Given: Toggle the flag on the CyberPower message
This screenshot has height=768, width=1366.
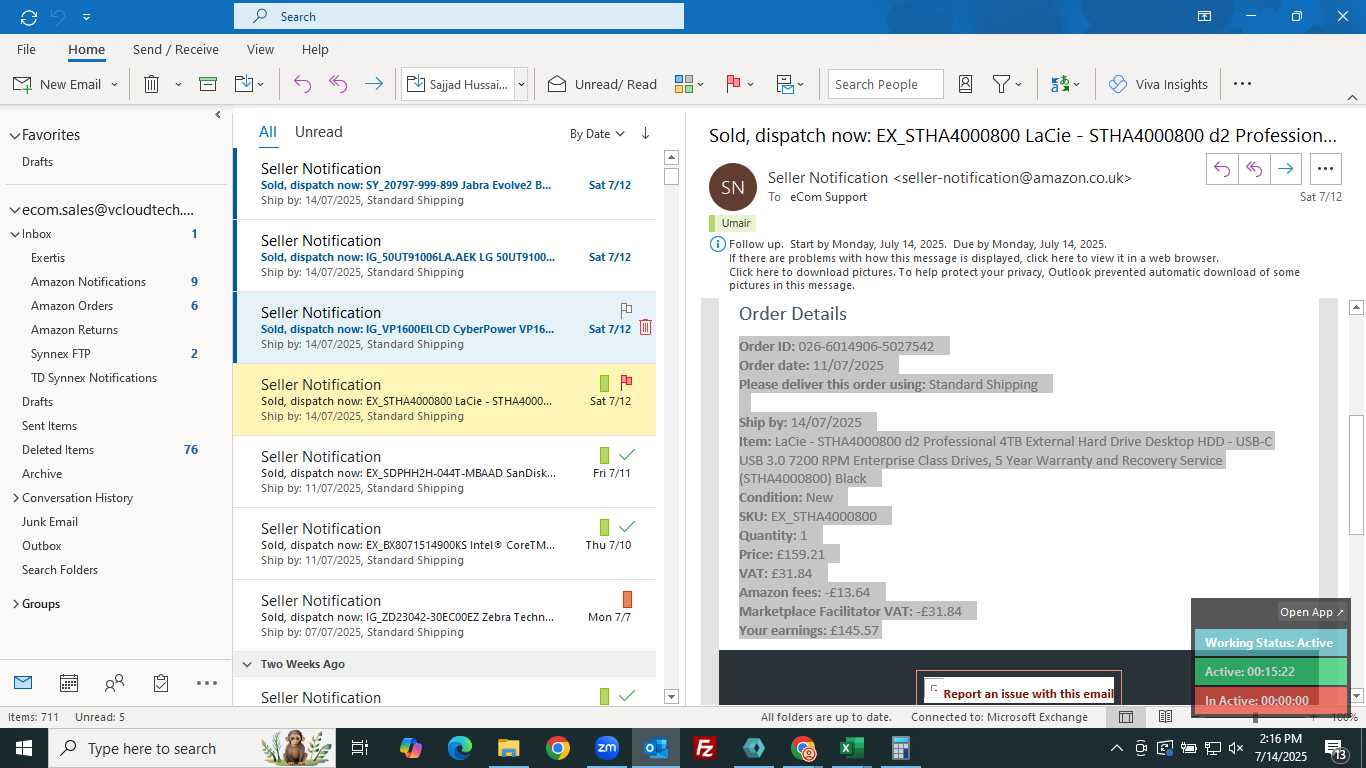Looking at the screenshot, I should pyautogui.click(x=626, y=309).
